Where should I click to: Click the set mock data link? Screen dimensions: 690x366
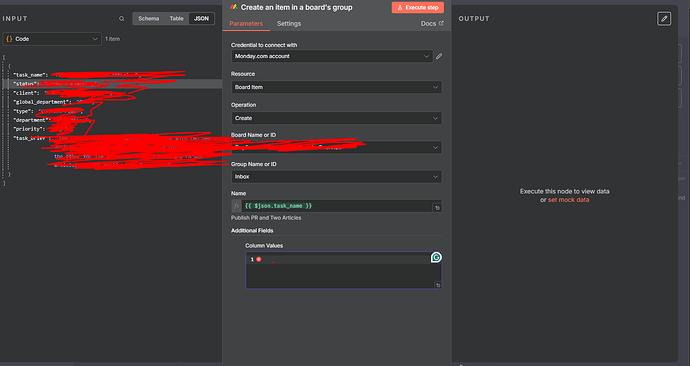tap(568, 200)
